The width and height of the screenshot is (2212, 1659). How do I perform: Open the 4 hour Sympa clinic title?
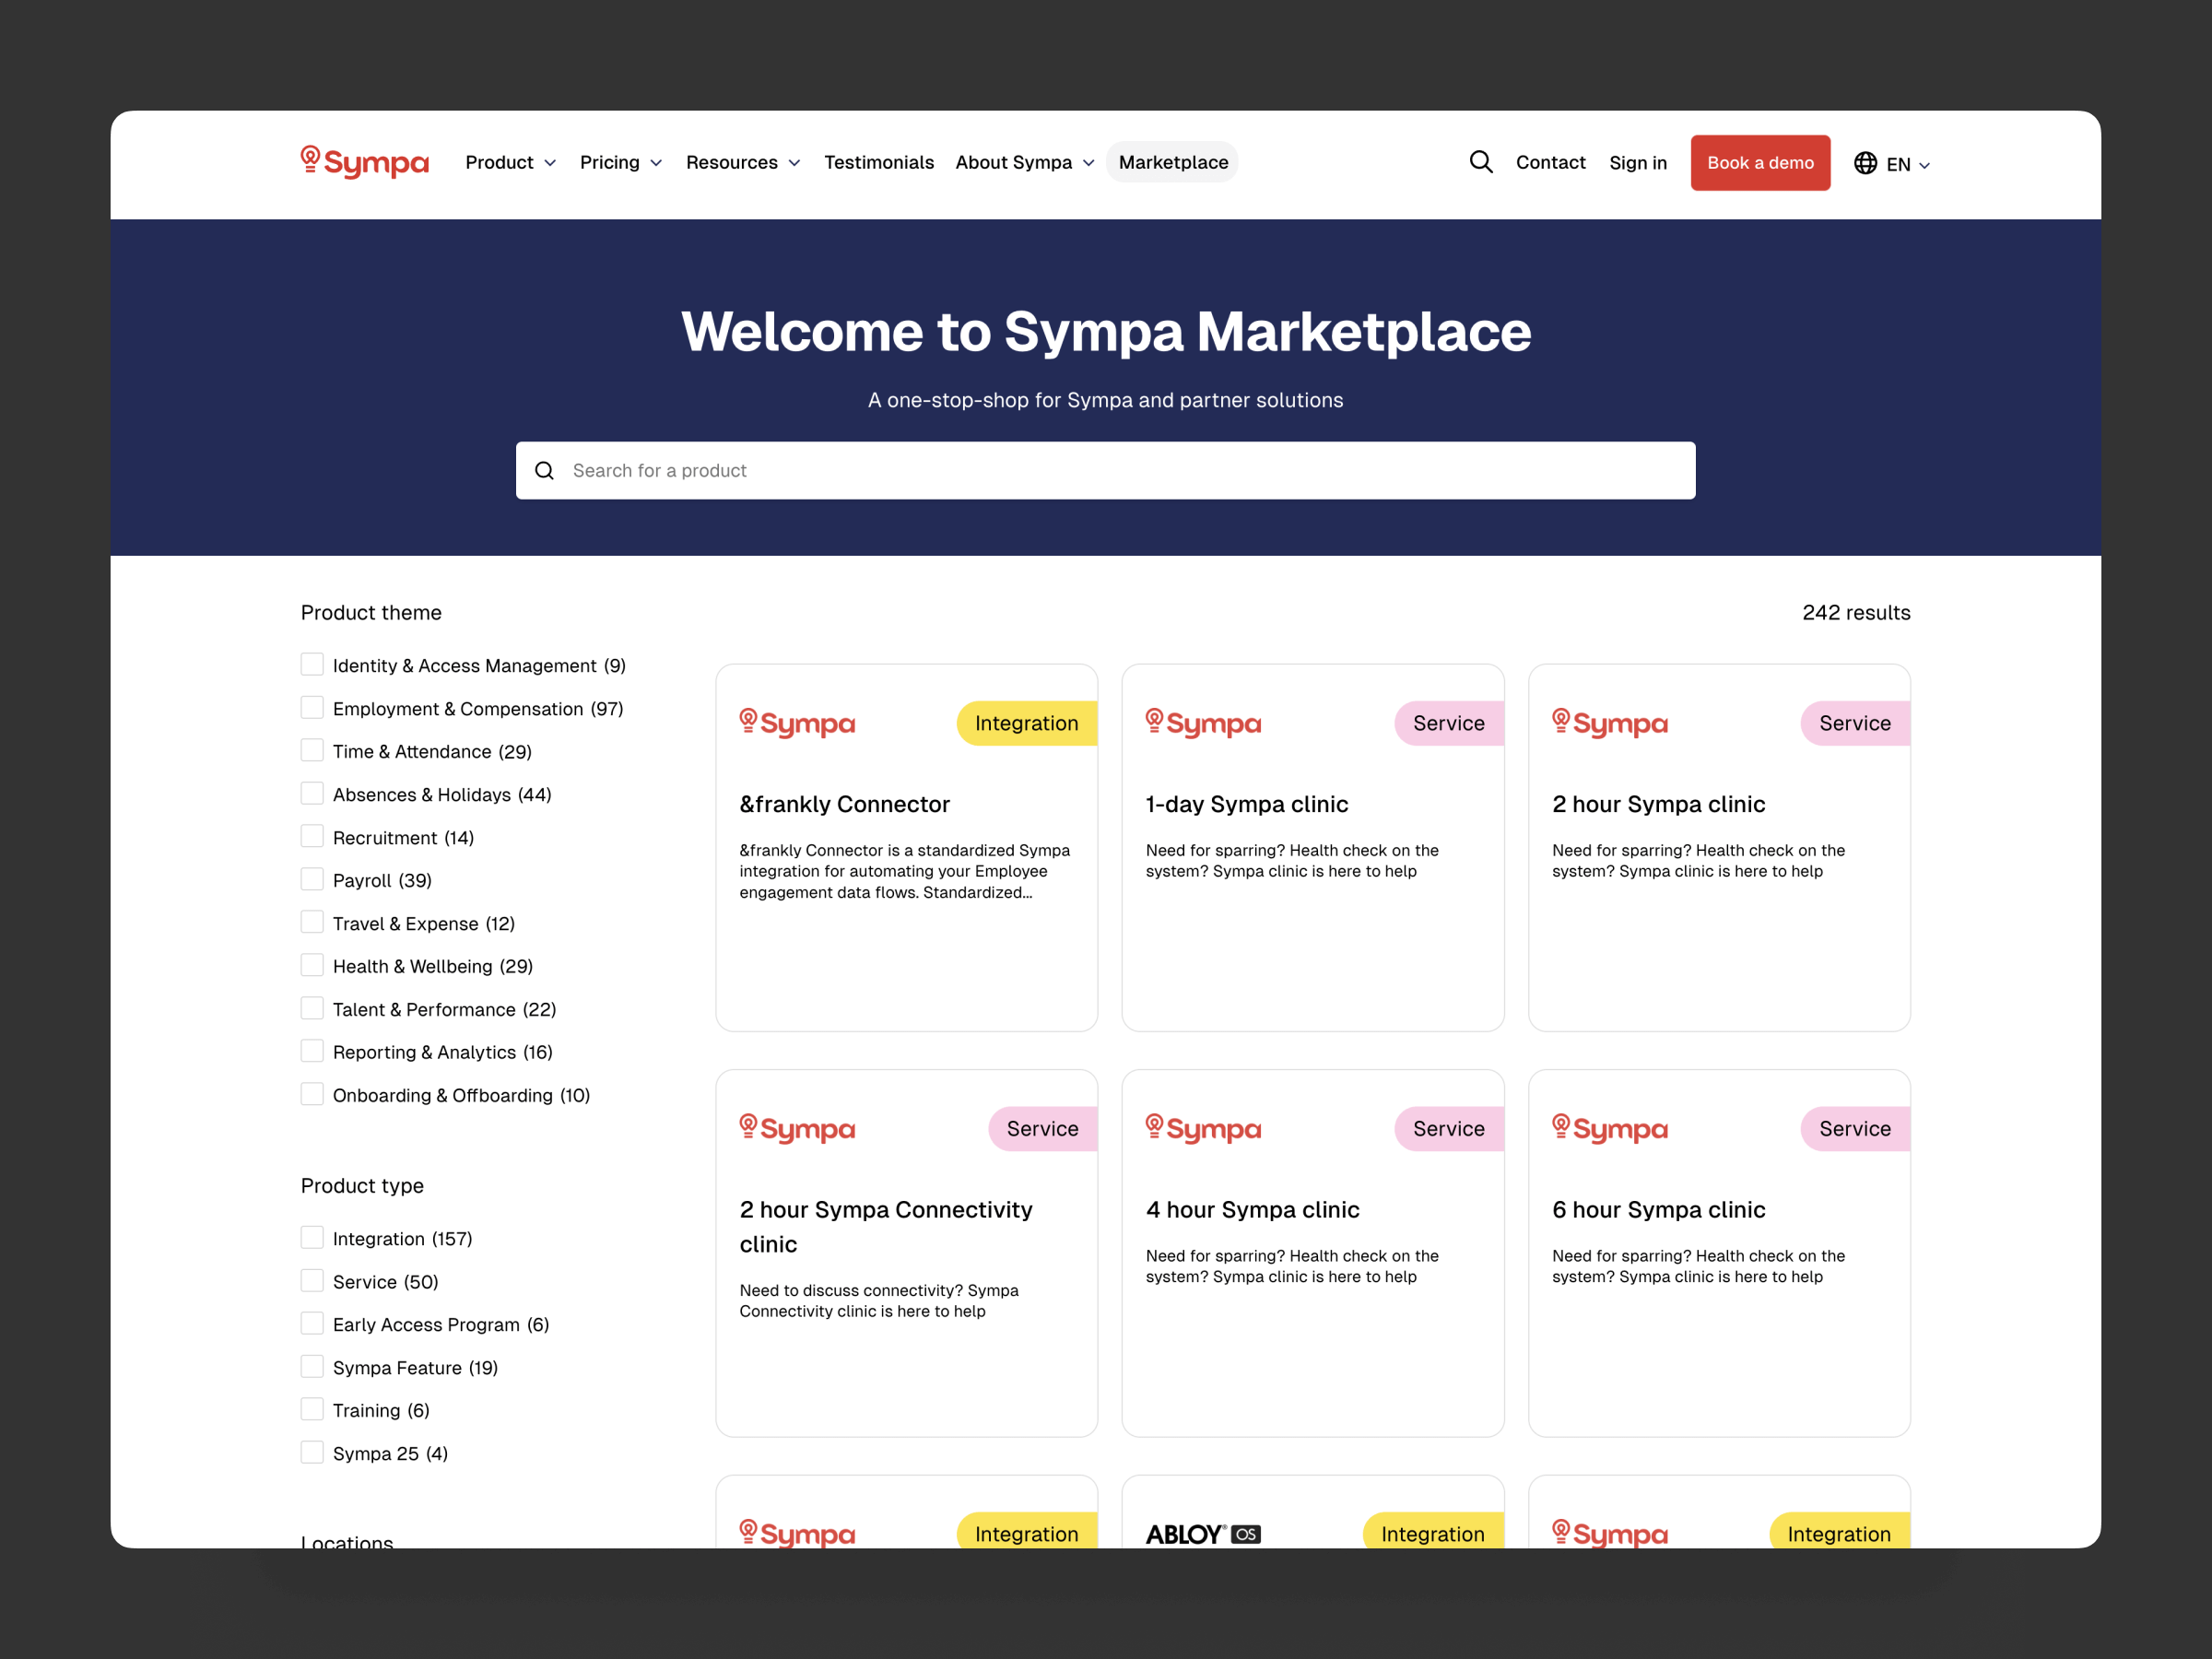tap(1252, 1209)
